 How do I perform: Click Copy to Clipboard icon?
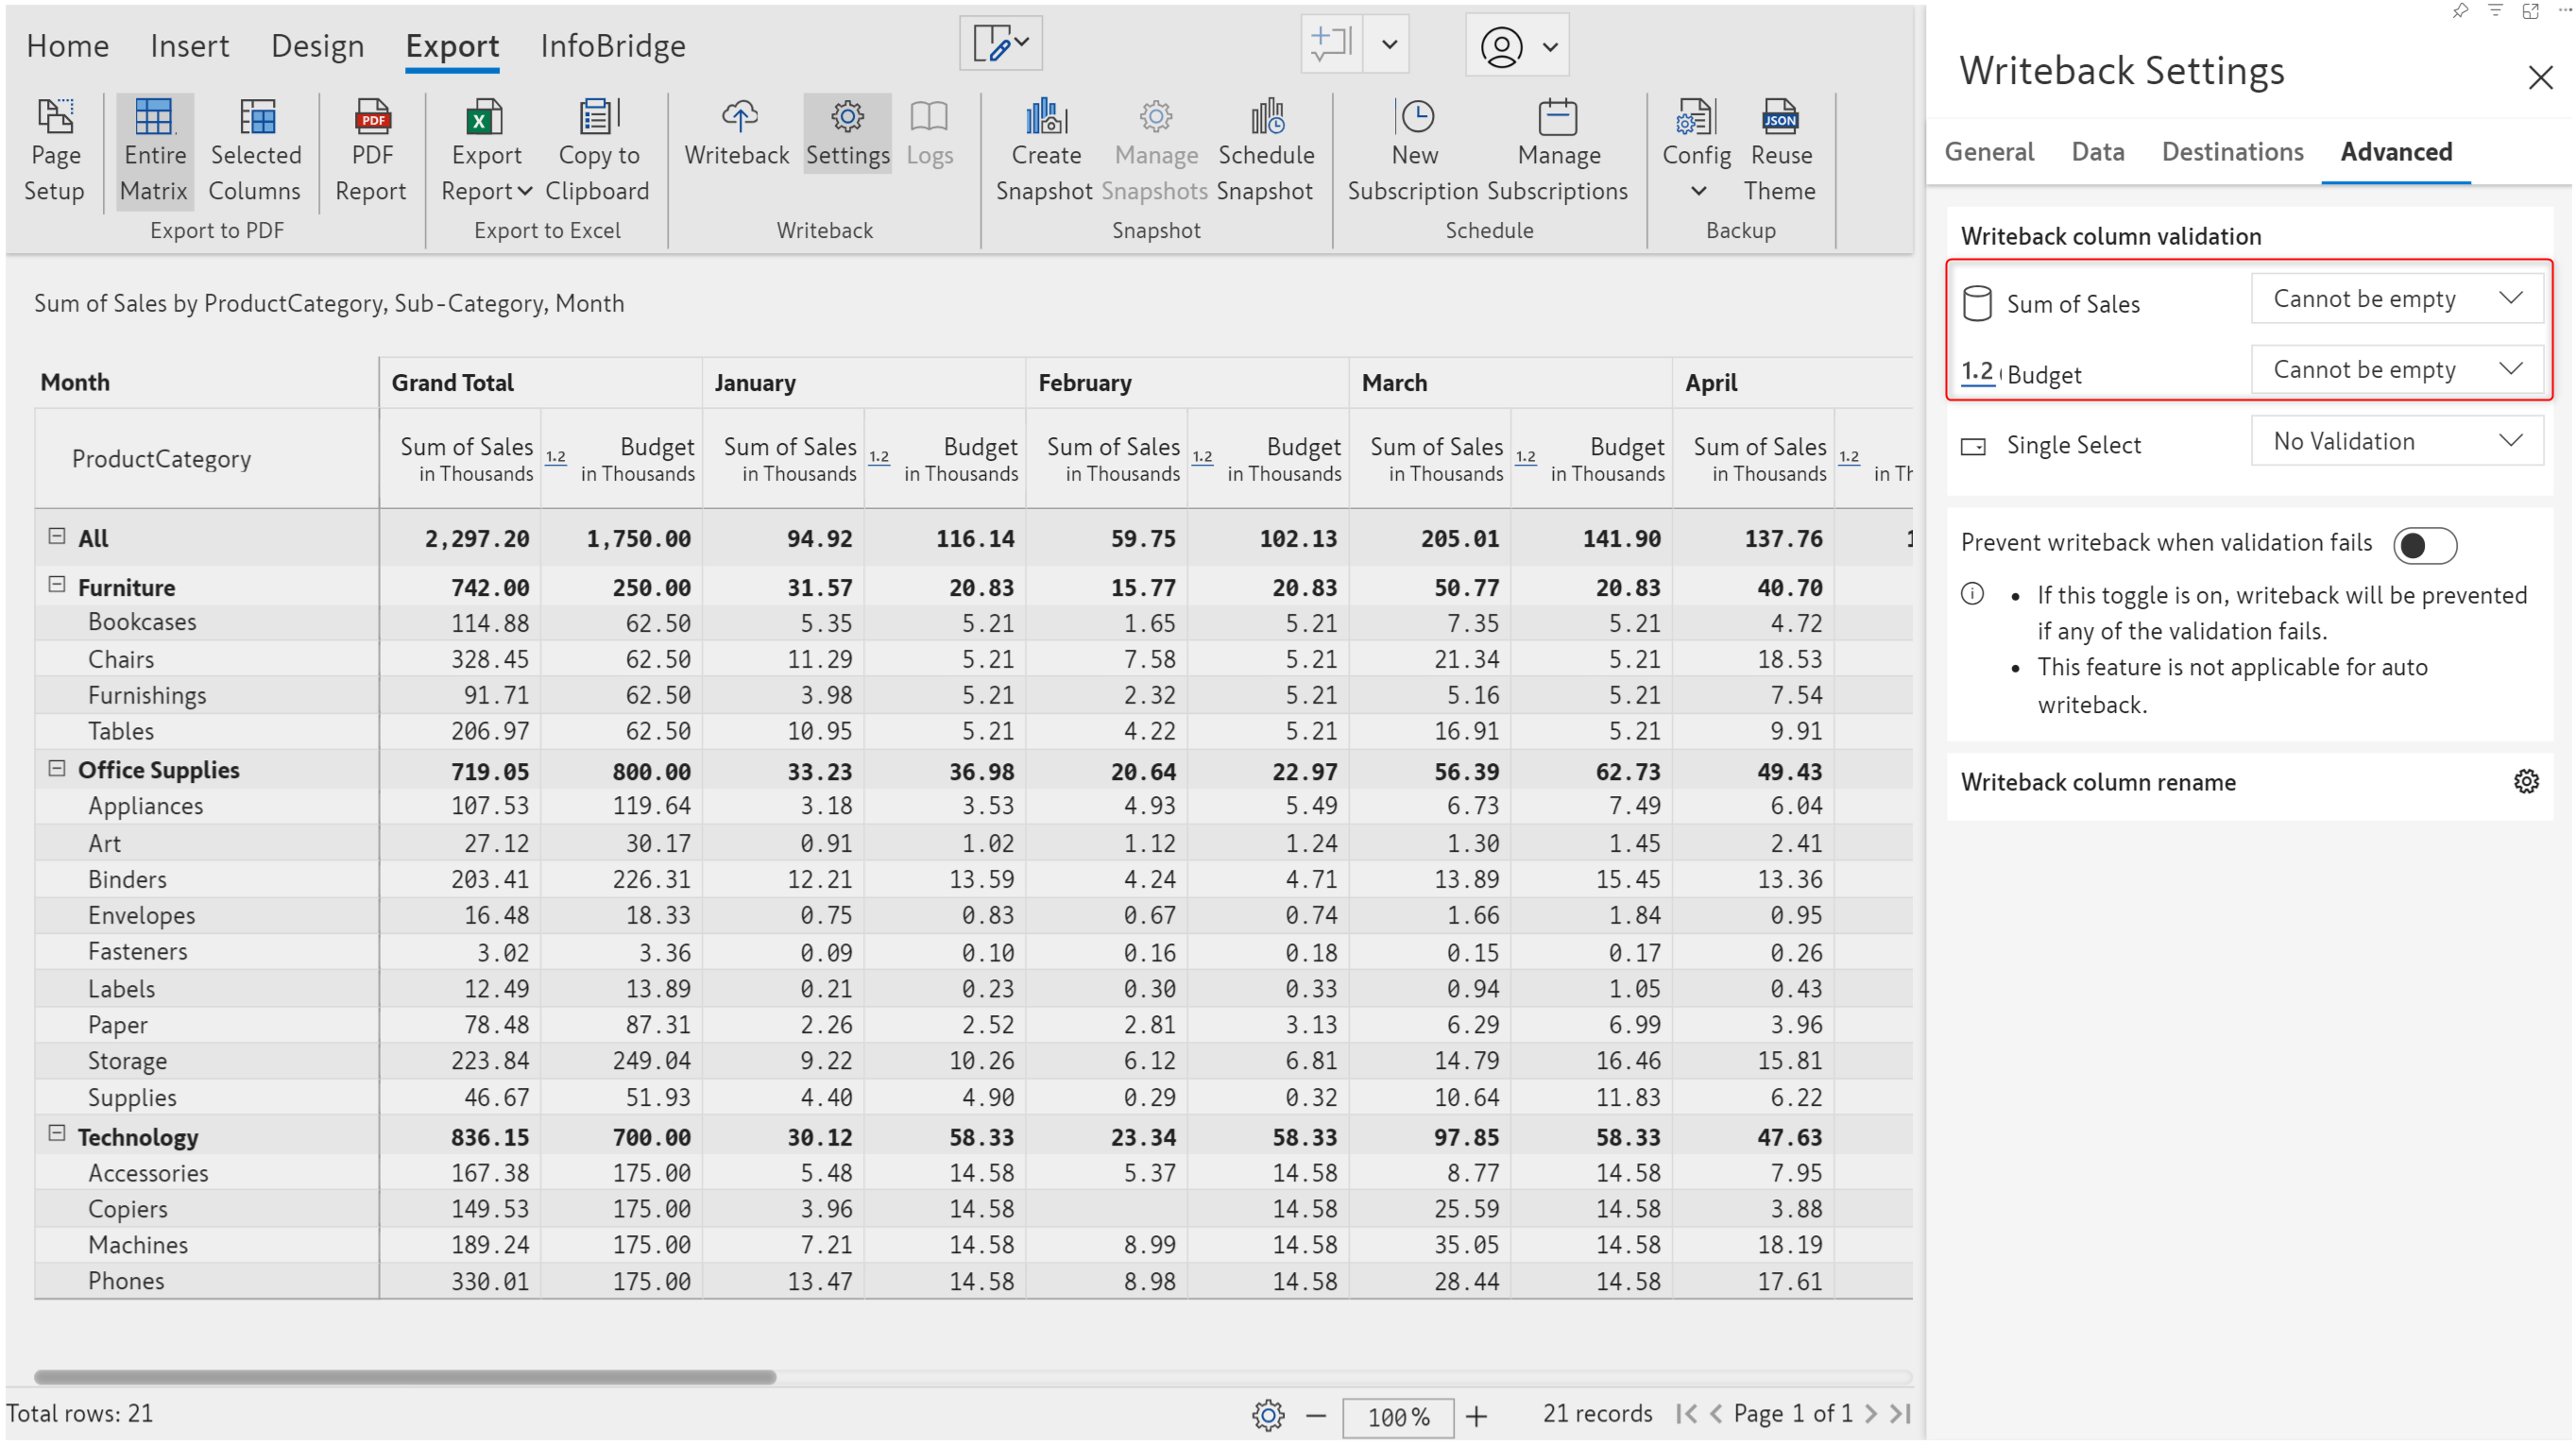point(597,118)
